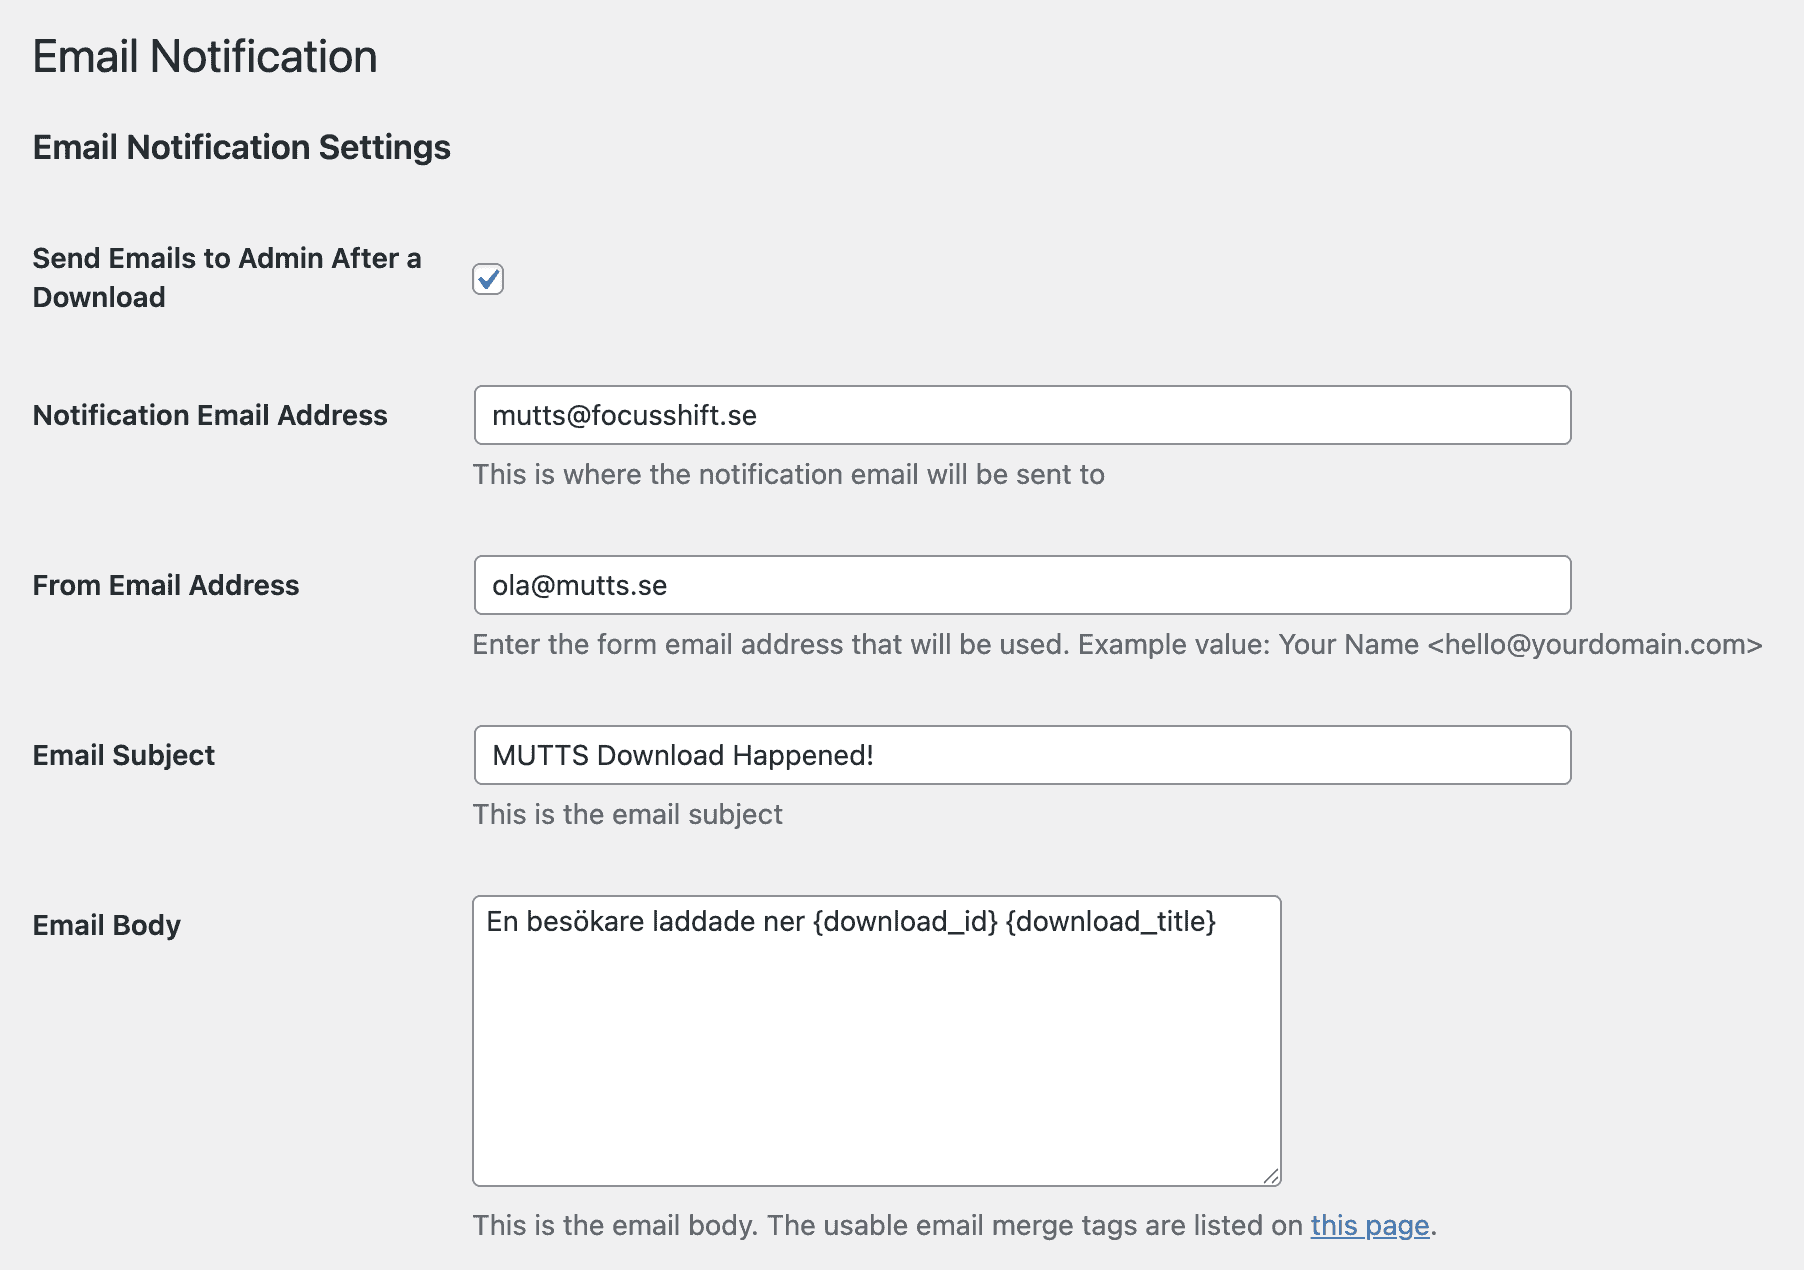The width and height of the screenshot is (1804, 1270).
Task: Click the hint 'This is where the notification email will be sent to'
Action: pos(788,474)
